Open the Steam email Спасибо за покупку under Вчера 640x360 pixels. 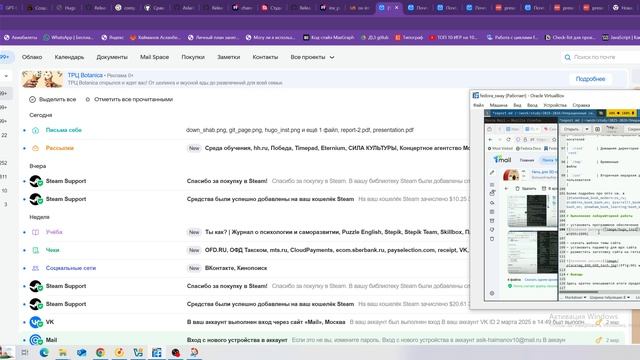245,181
